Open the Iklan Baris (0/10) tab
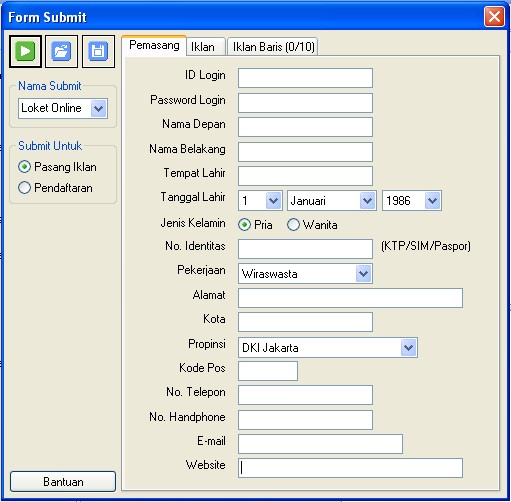 click(x=273, y=47)
